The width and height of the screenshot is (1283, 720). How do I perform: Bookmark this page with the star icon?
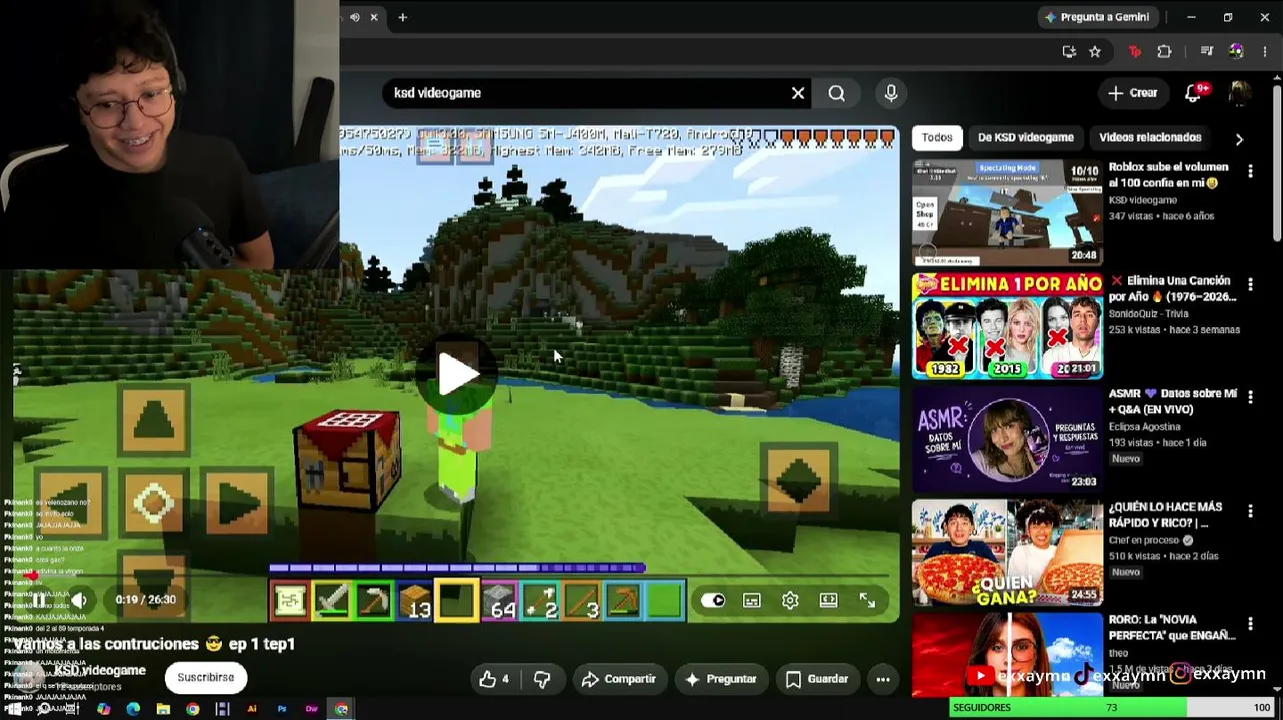[x=1095, y=52]
